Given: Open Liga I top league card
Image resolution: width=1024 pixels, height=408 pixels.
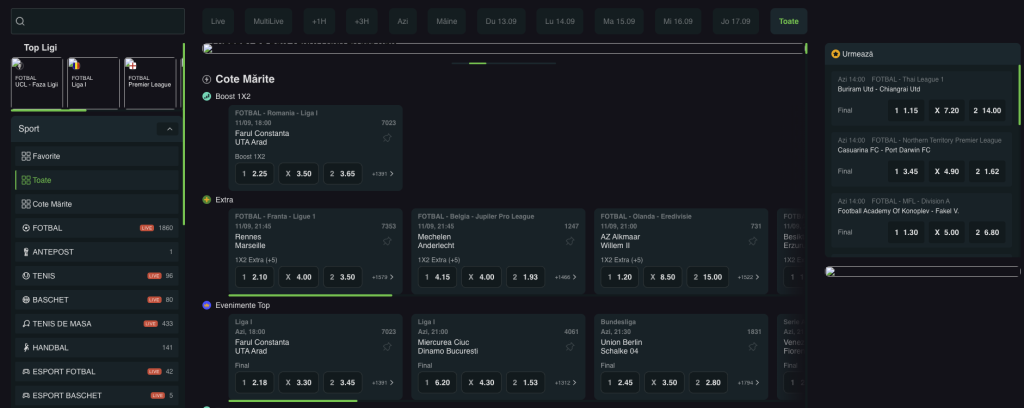Looking at the screenshot, I should tap(93, 82).
